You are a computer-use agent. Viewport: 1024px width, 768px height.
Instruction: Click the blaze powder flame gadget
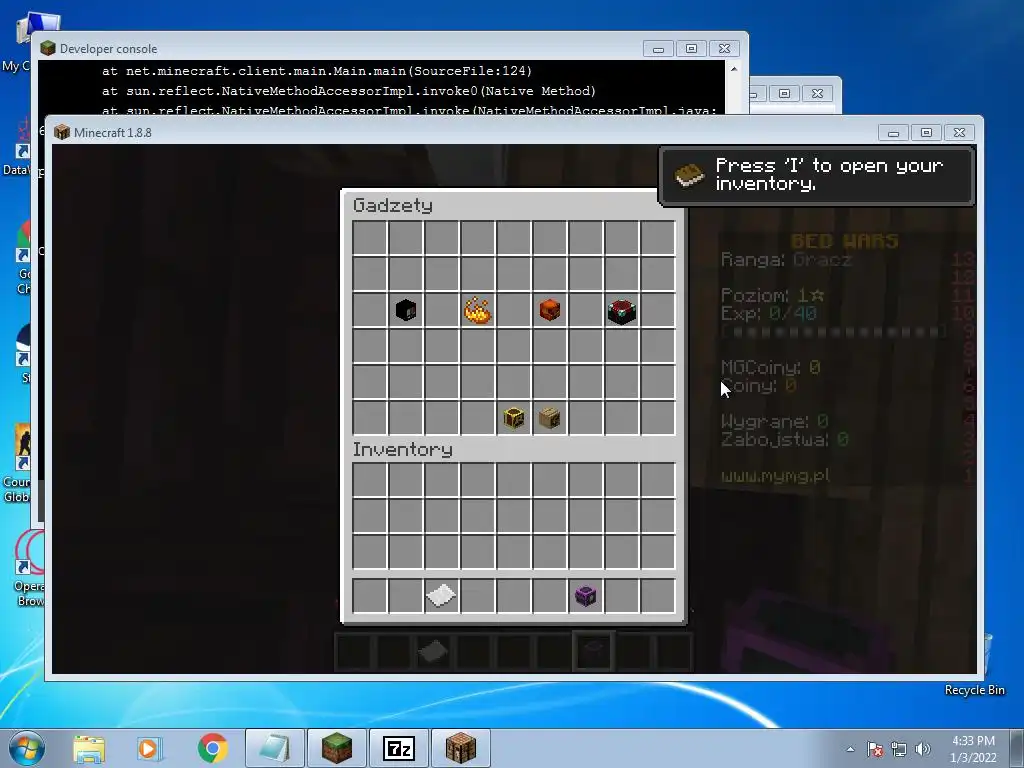(x=477, y=310)
